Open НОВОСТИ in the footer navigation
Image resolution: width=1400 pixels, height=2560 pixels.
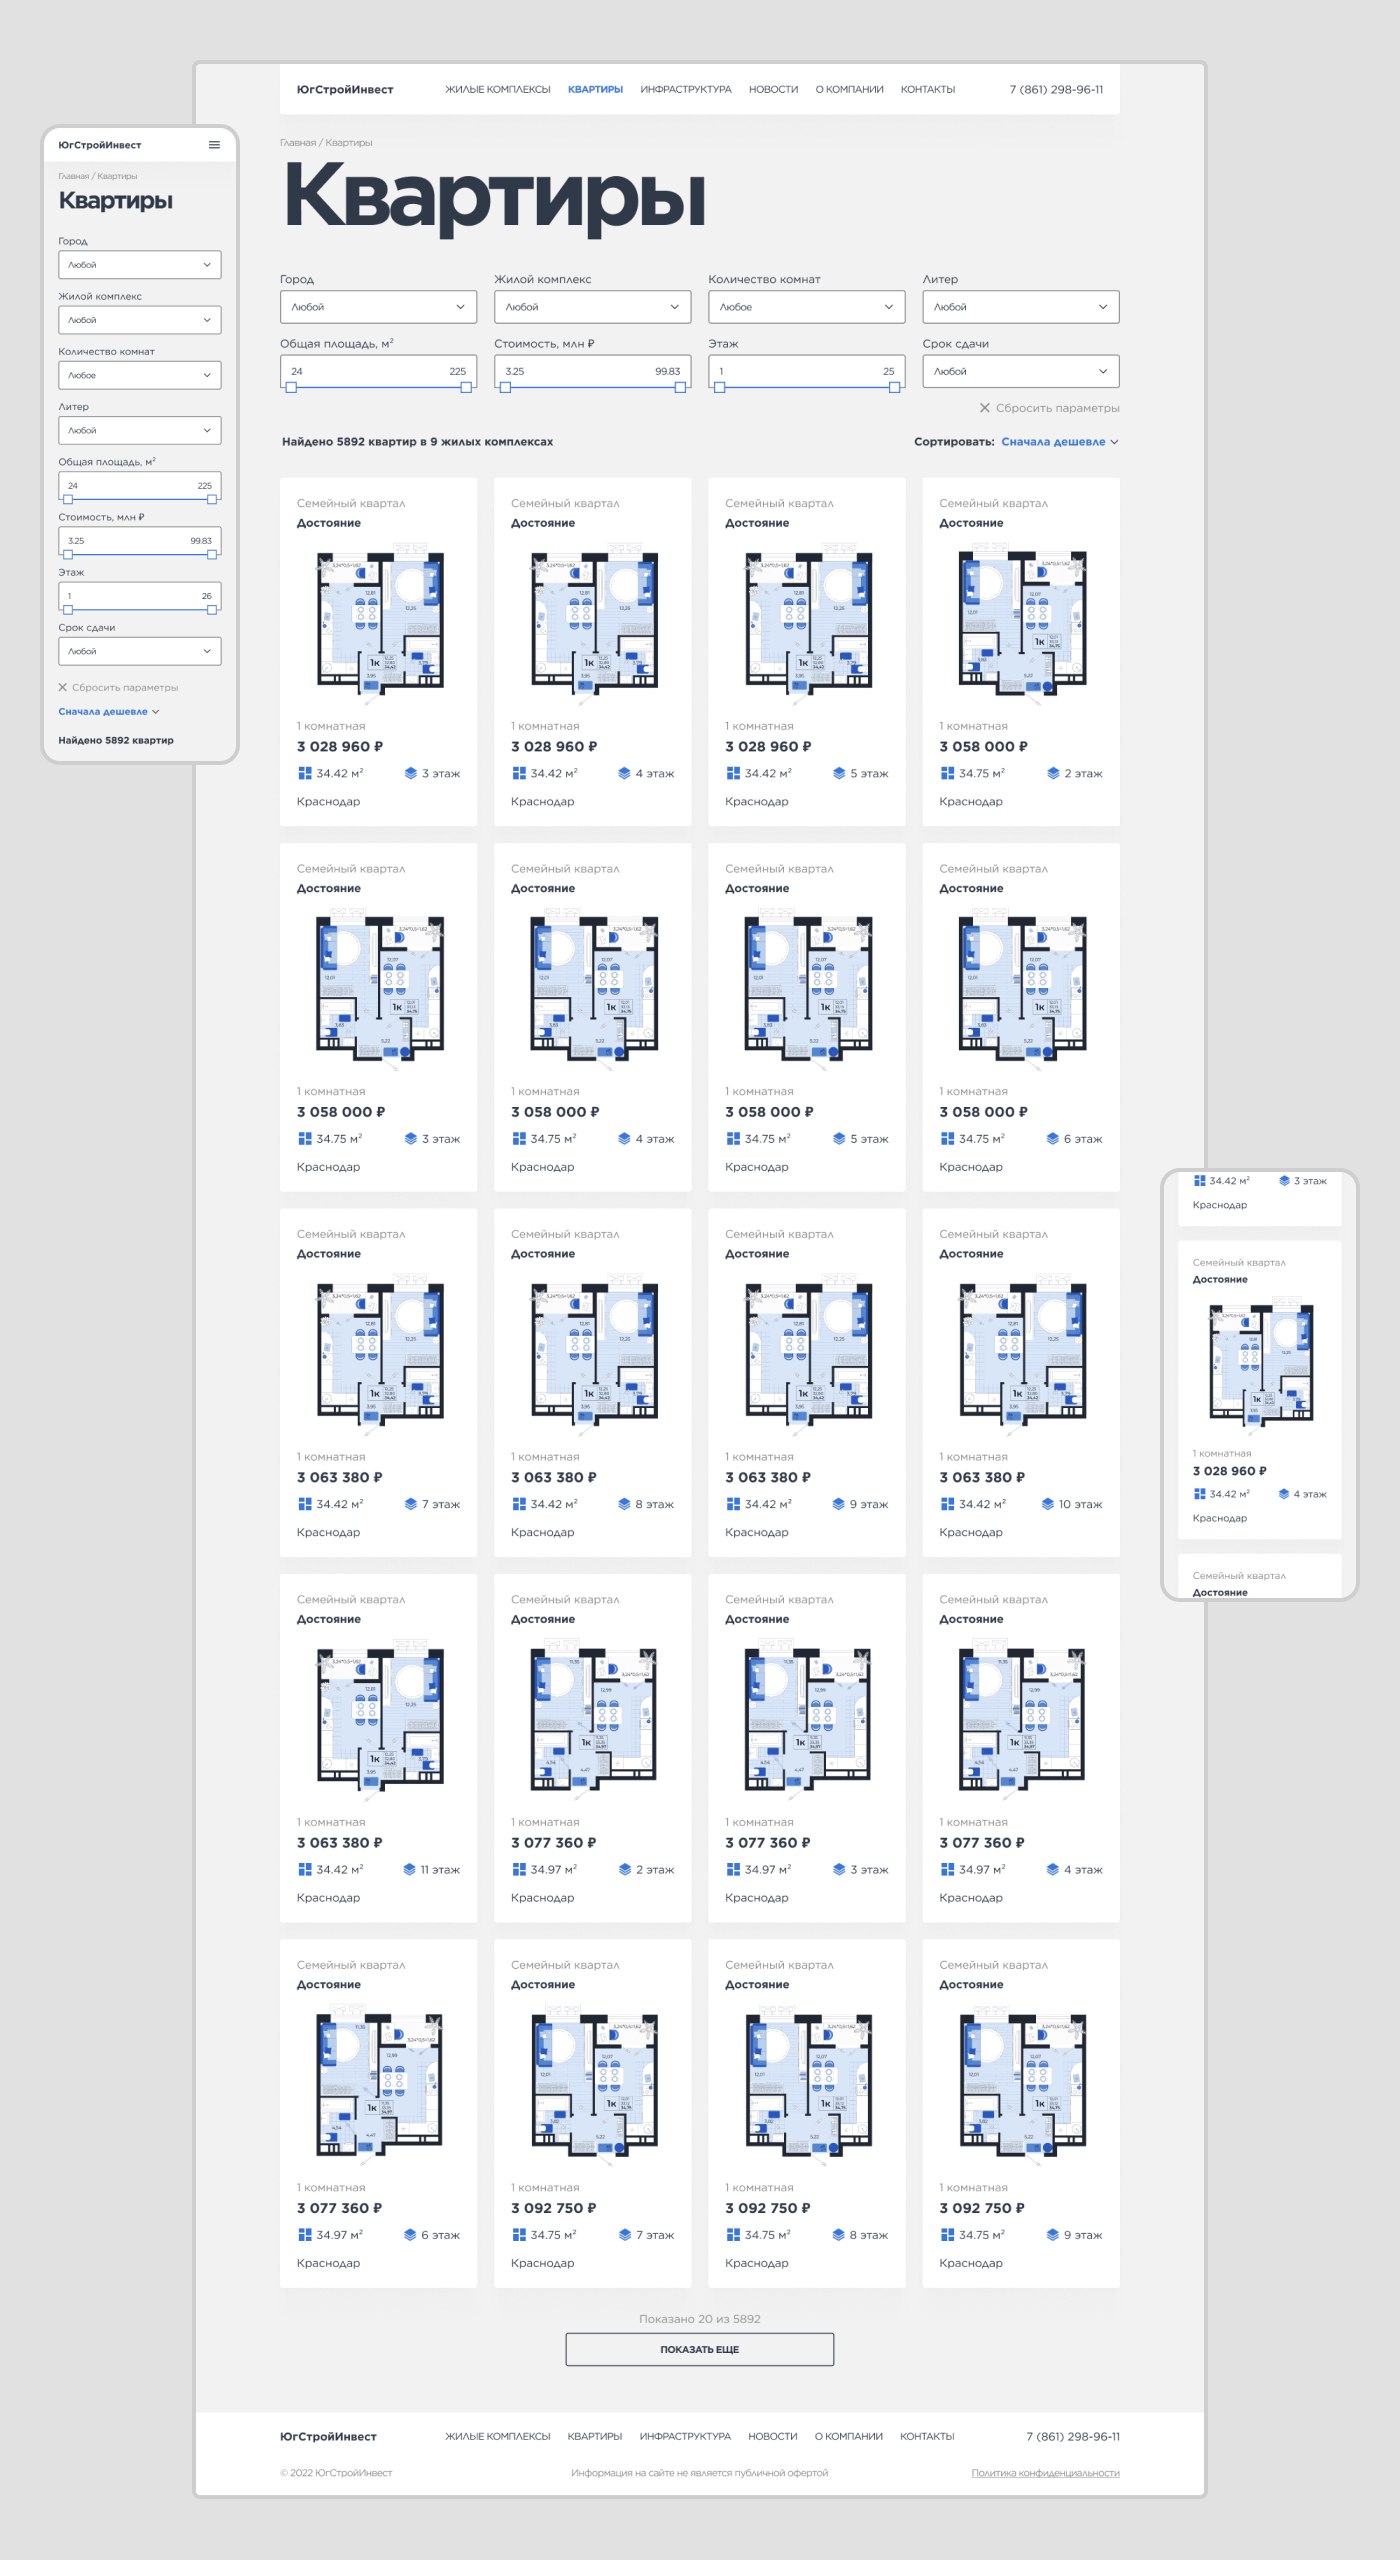point(773,2437)
